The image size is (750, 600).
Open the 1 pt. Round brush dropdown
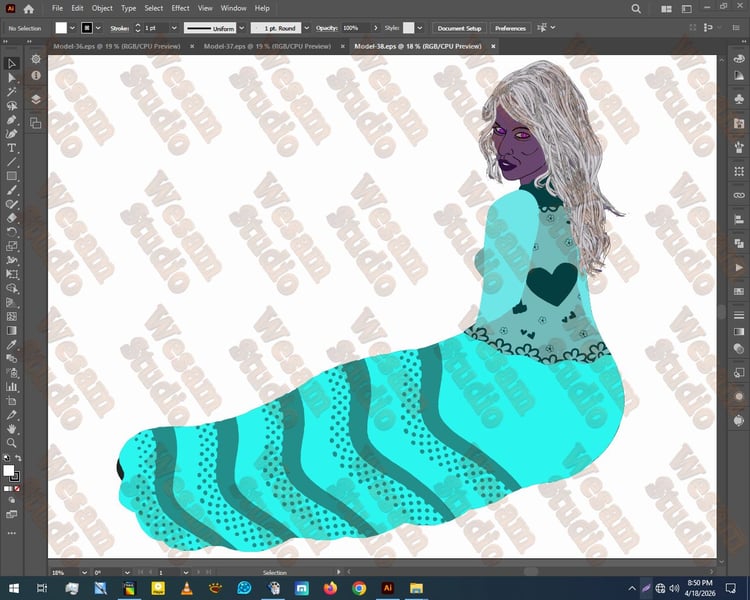click(x=307, y=28)
